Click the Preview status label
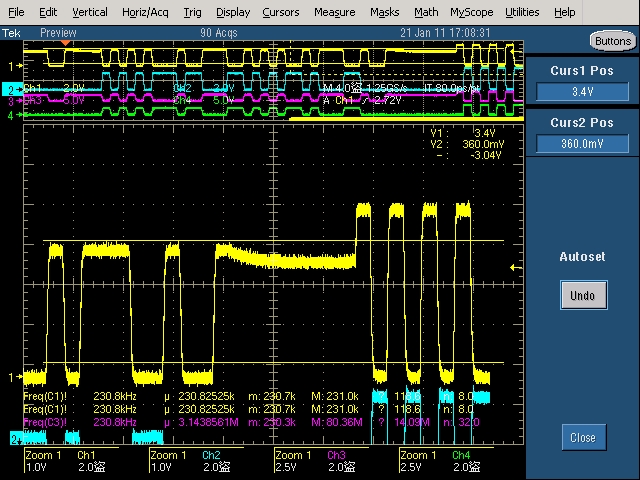 (x=58, y=33)
